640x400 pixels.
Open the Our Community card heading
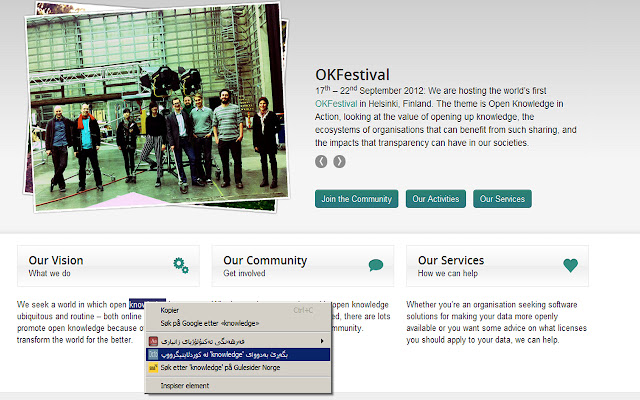[265, 260]
